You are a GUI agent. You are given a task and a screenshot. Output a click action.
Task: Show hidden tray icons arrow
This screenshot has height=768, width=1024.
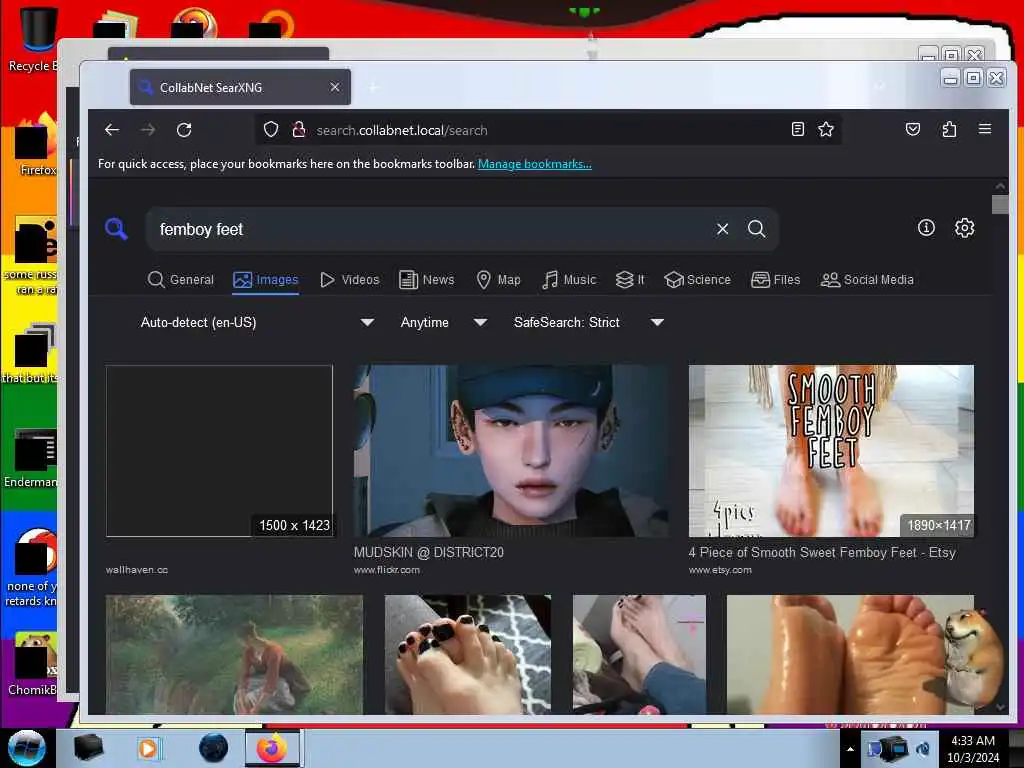[850, 749]
